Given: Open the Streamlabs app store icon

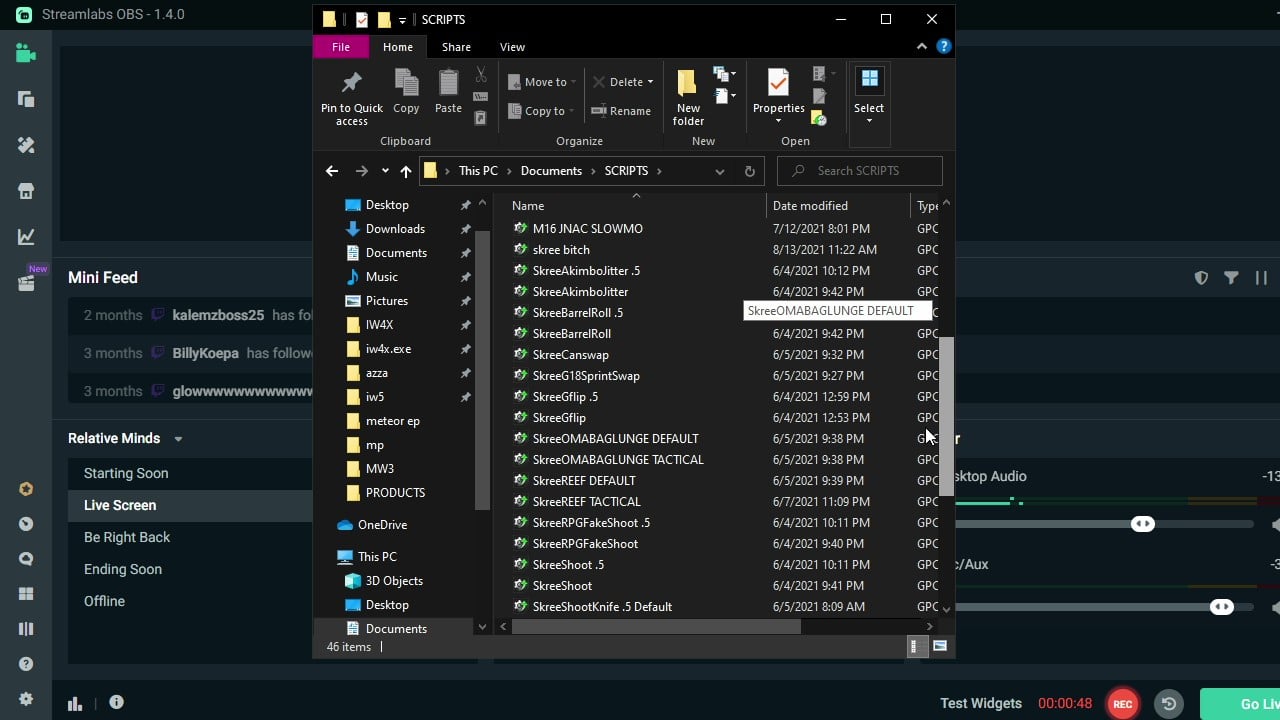Looking at the screenshot, I should pos(26,191).
